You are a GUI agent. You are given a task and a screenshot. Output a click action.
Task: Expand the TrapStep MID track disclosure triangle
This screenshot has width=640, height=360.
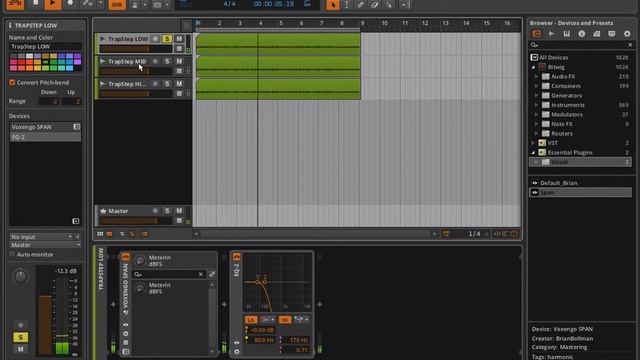tap(102, 61)
